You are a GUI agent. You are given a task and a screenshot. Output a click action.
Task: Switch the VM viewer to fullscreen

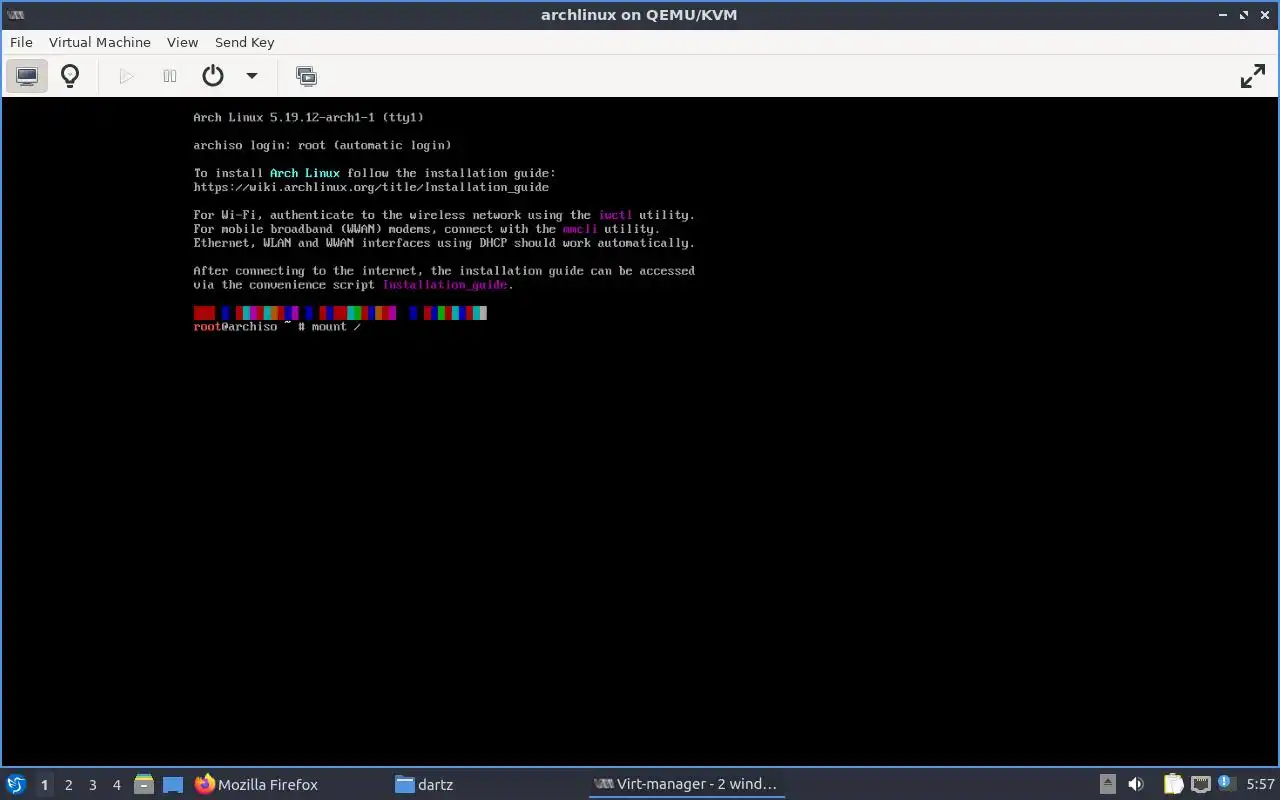[1253, 76]
